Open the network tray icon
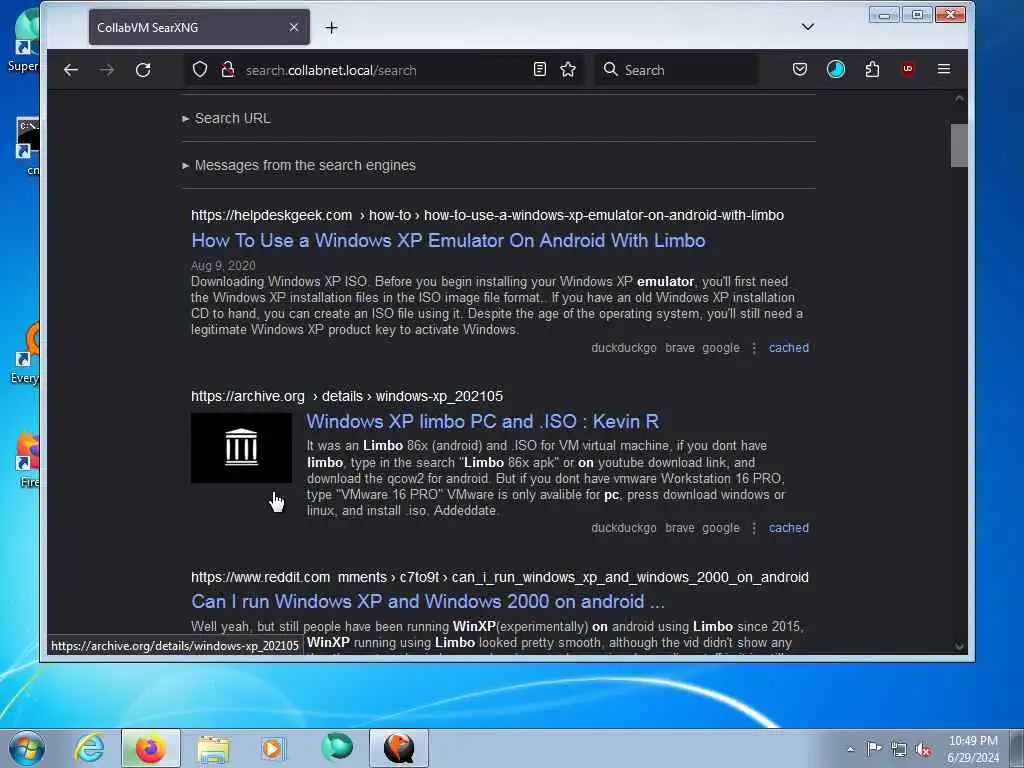This screenshot has height=768, width=1024. point(899,749)
